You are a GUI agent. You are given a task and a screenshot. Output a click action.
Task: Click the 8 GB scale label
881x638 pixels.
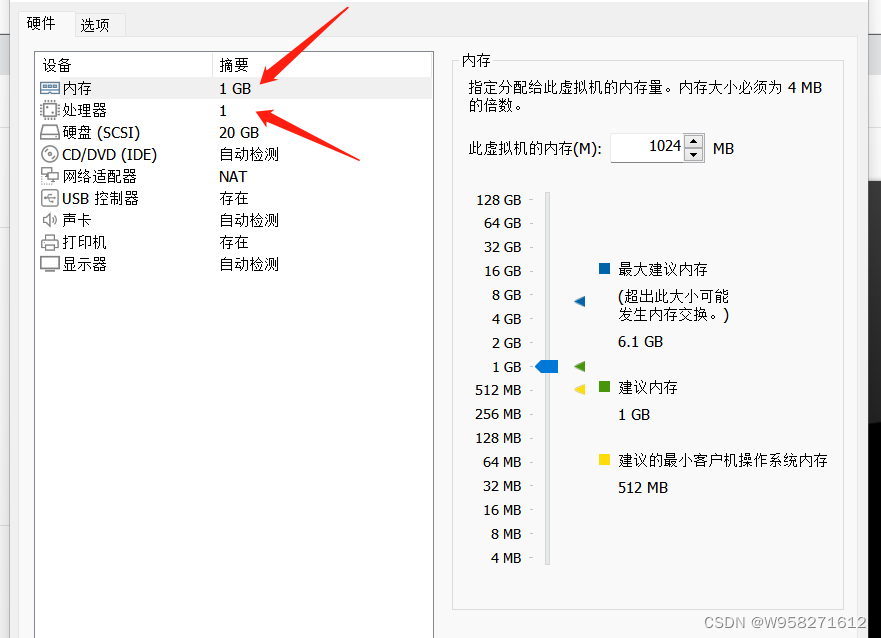(506, 295)
